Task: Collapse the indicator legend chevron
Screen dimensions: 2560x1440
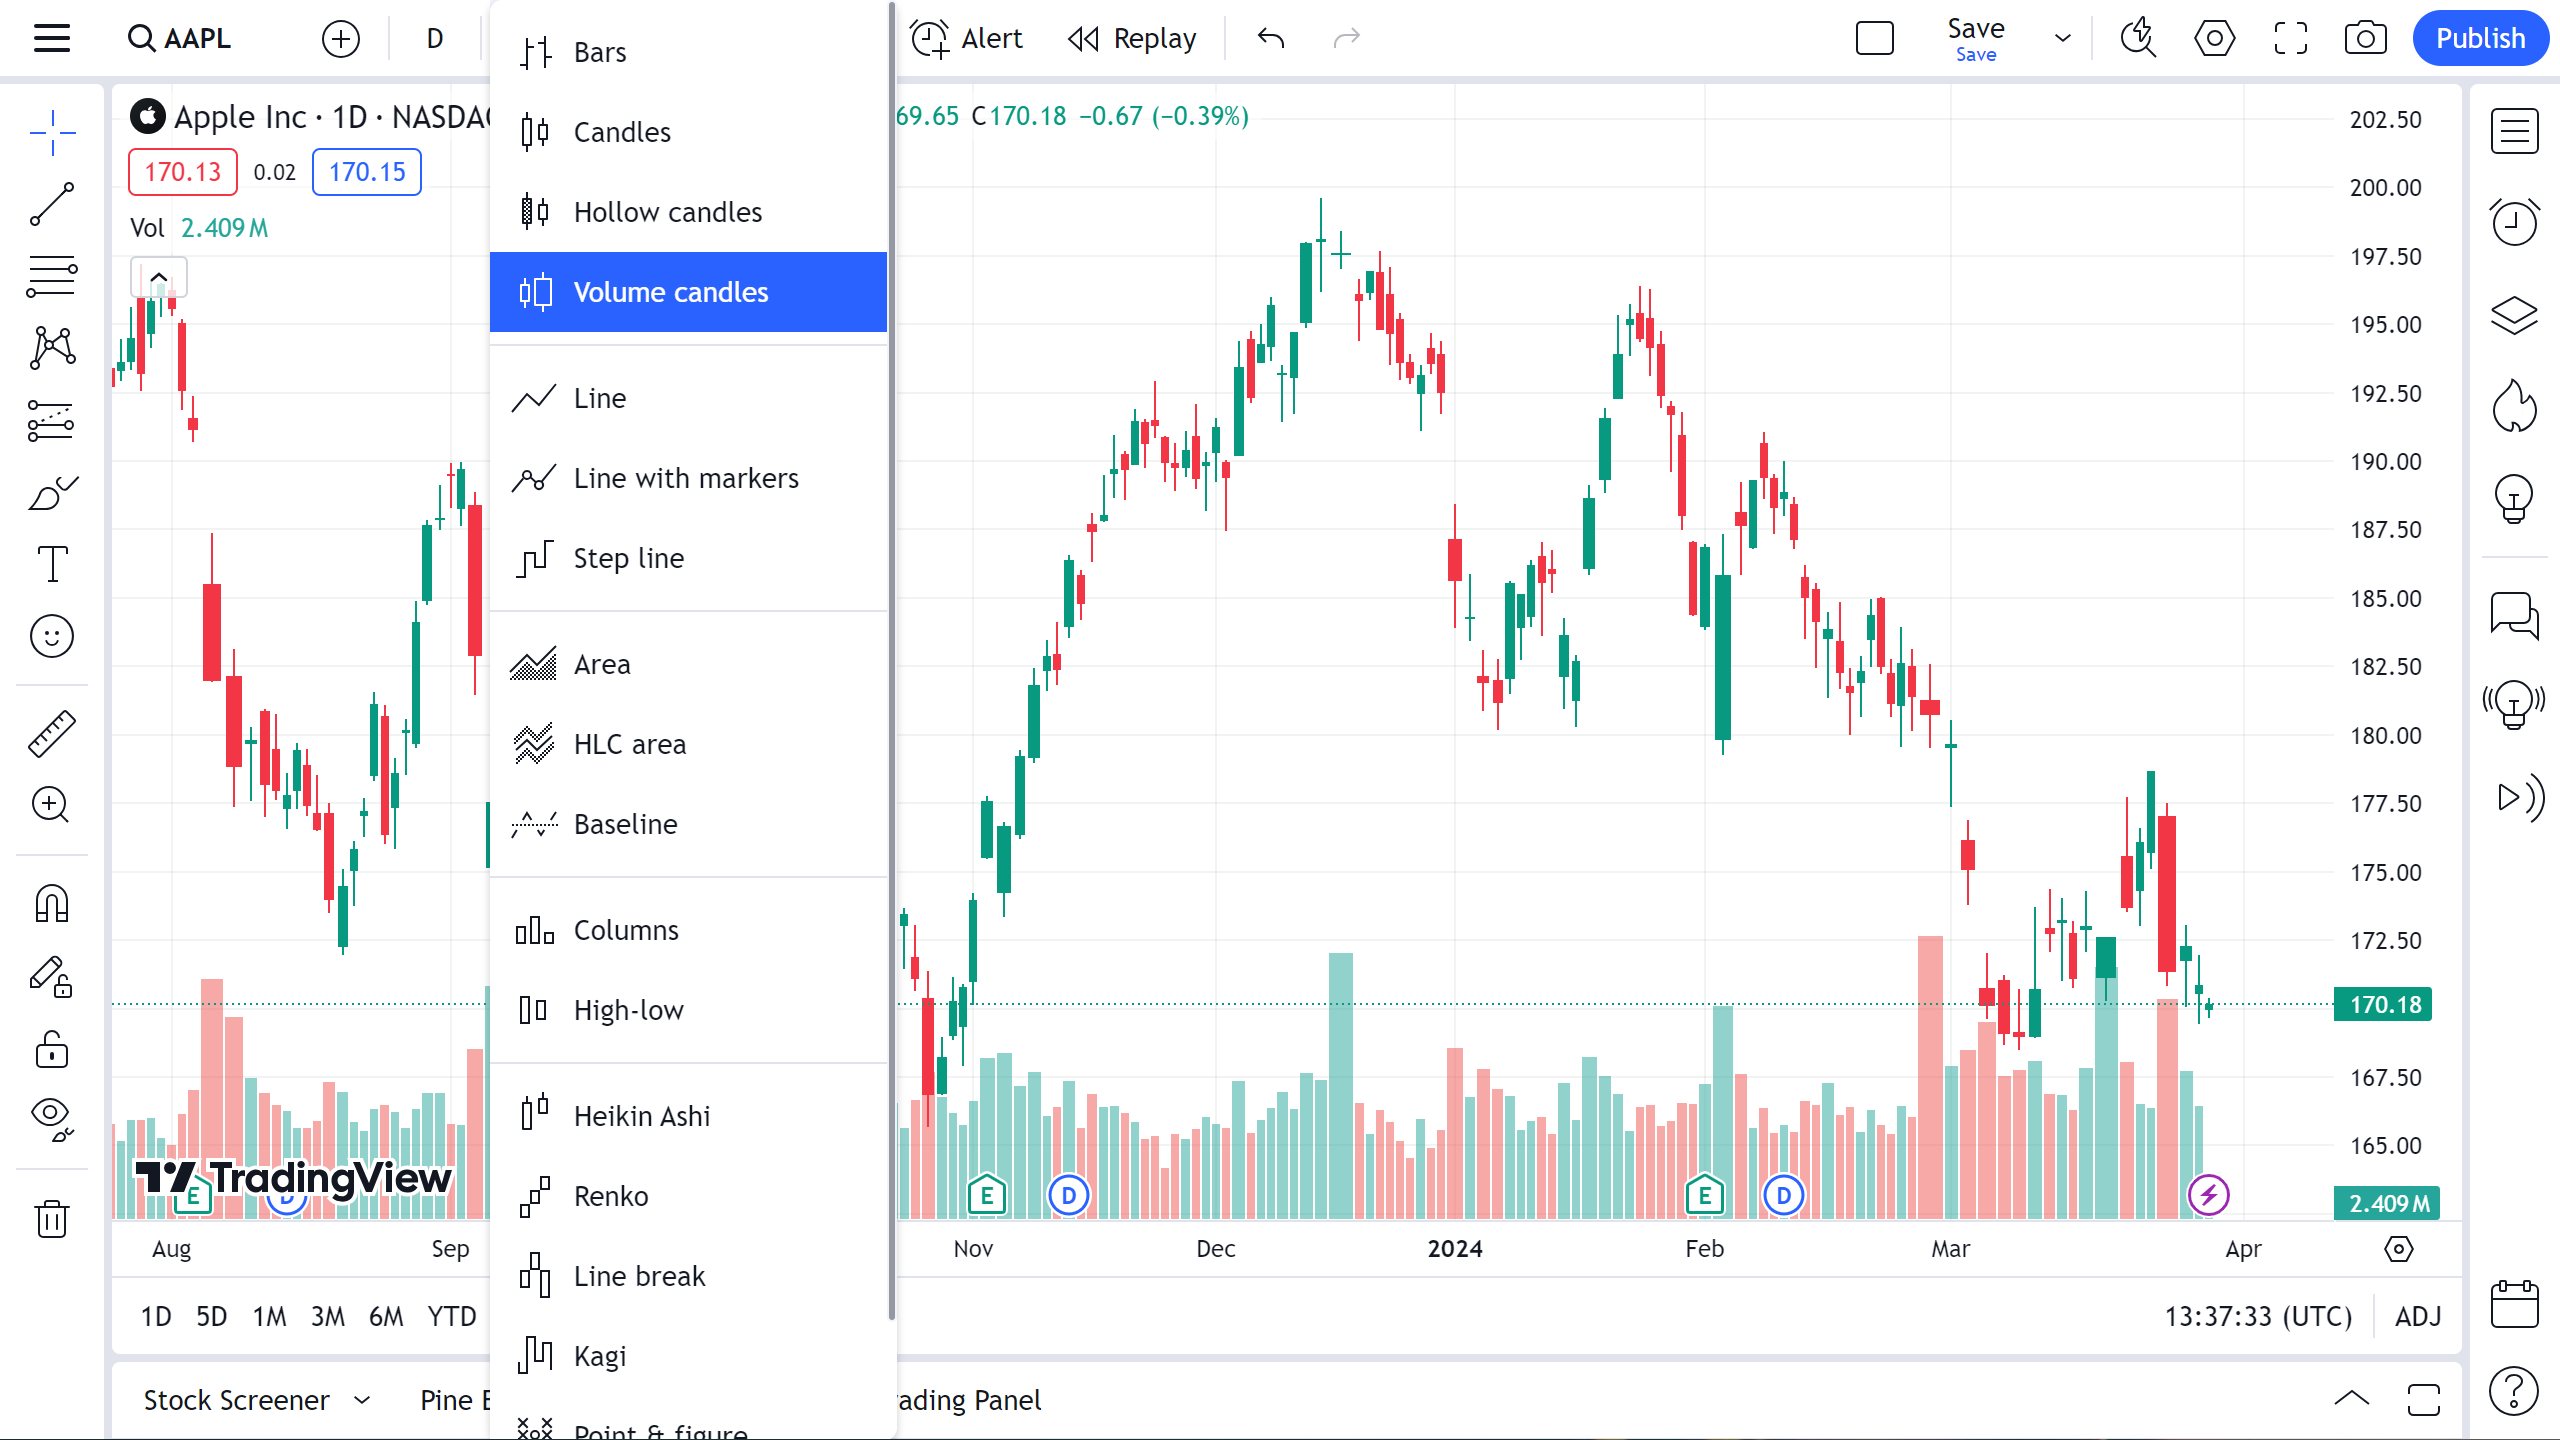Action: 159,277
